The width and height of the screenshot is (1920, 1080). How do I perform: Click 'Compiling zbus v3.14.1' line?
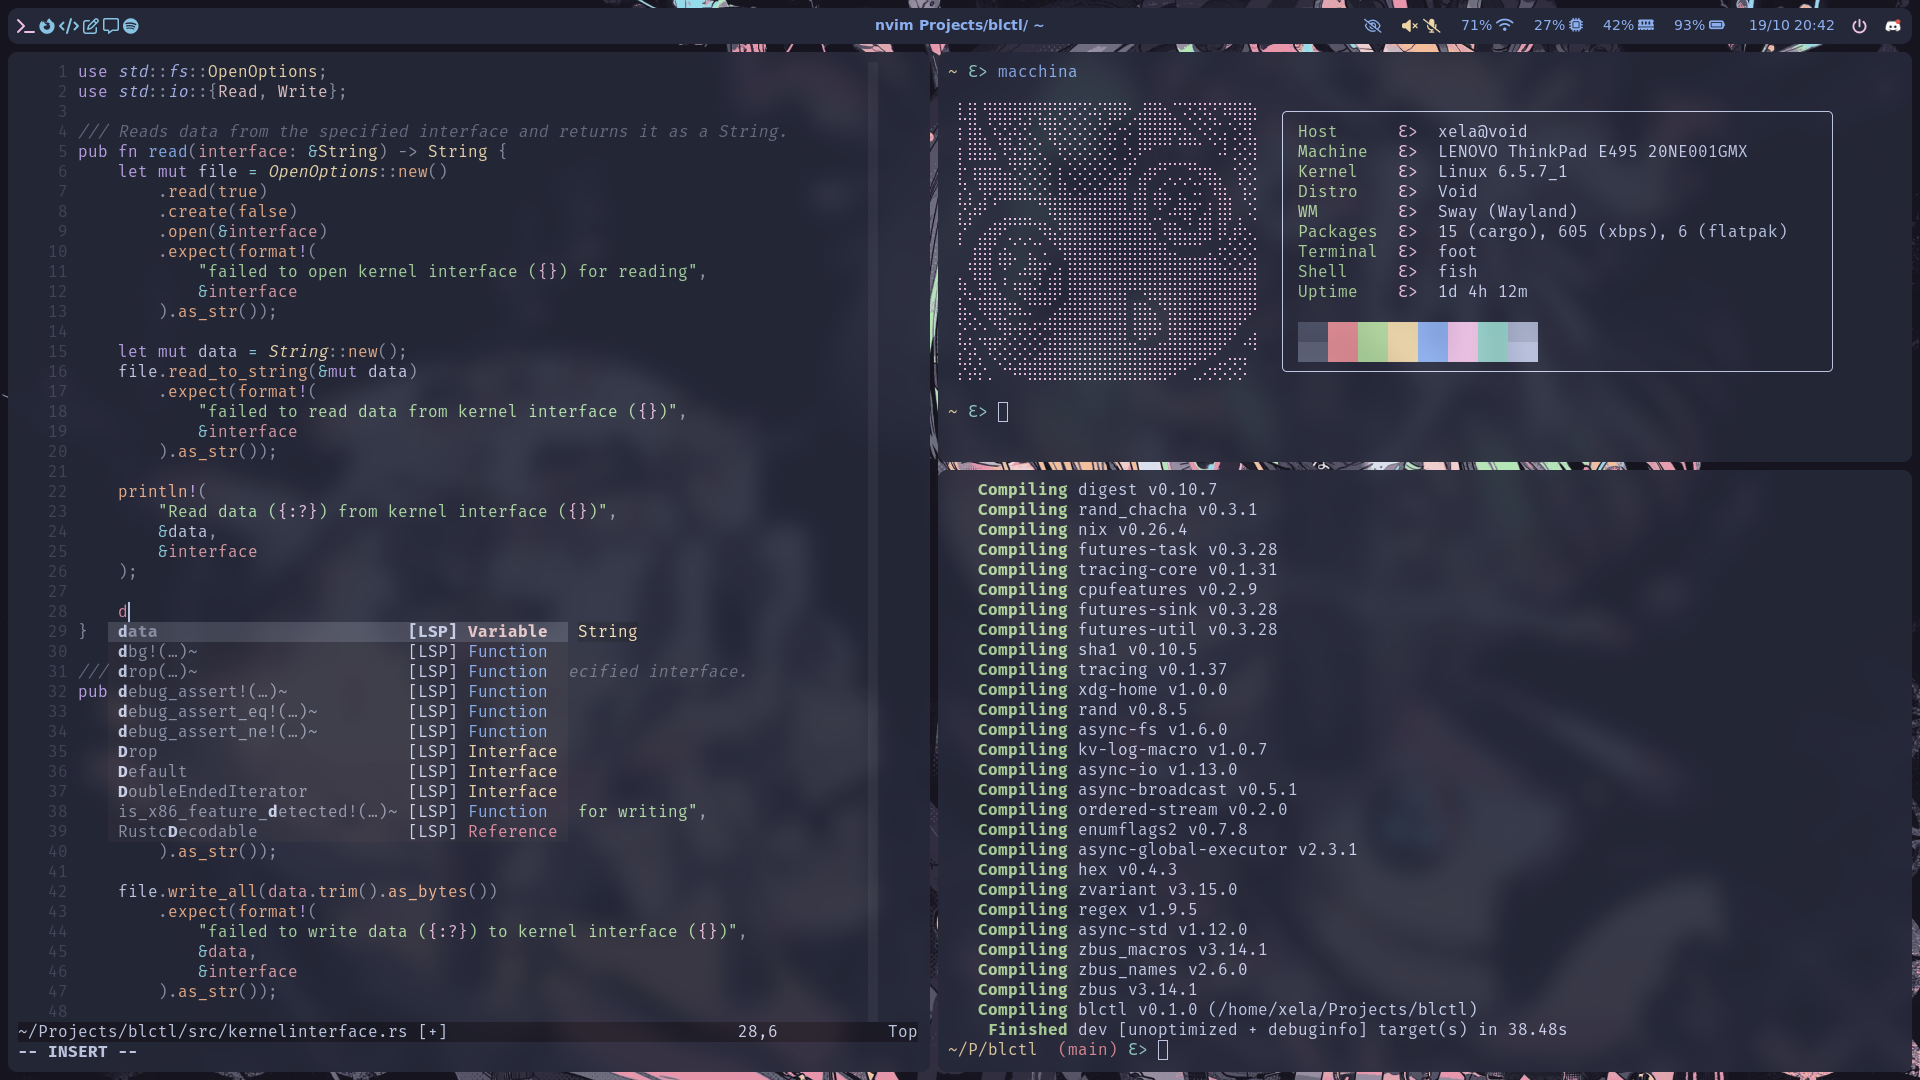[x=1087, y=990]
